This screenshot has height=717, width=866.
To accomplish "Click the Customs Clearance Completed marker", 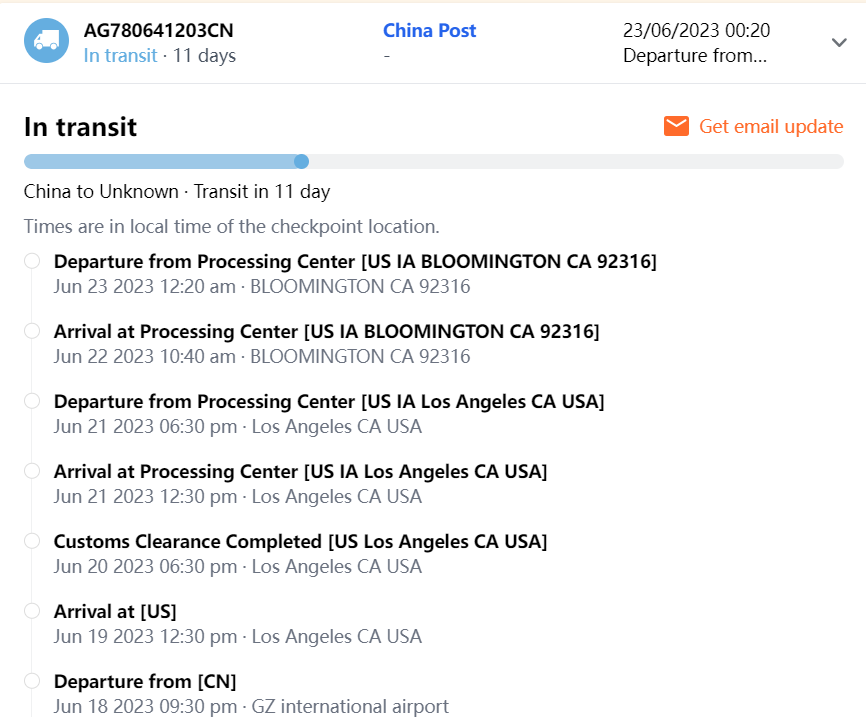I will (32, 541).
